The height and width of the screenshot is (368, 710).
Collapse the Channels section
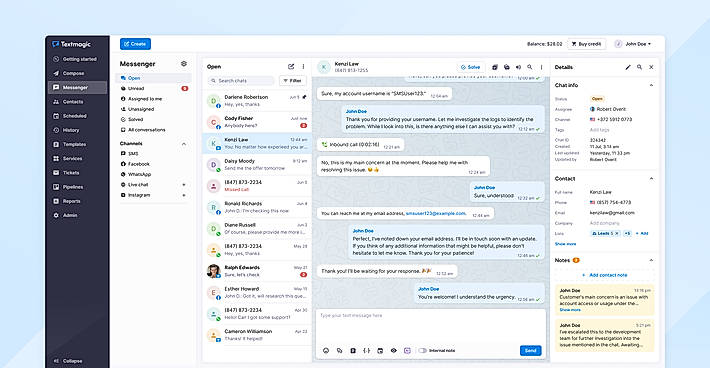click(184, 144)
